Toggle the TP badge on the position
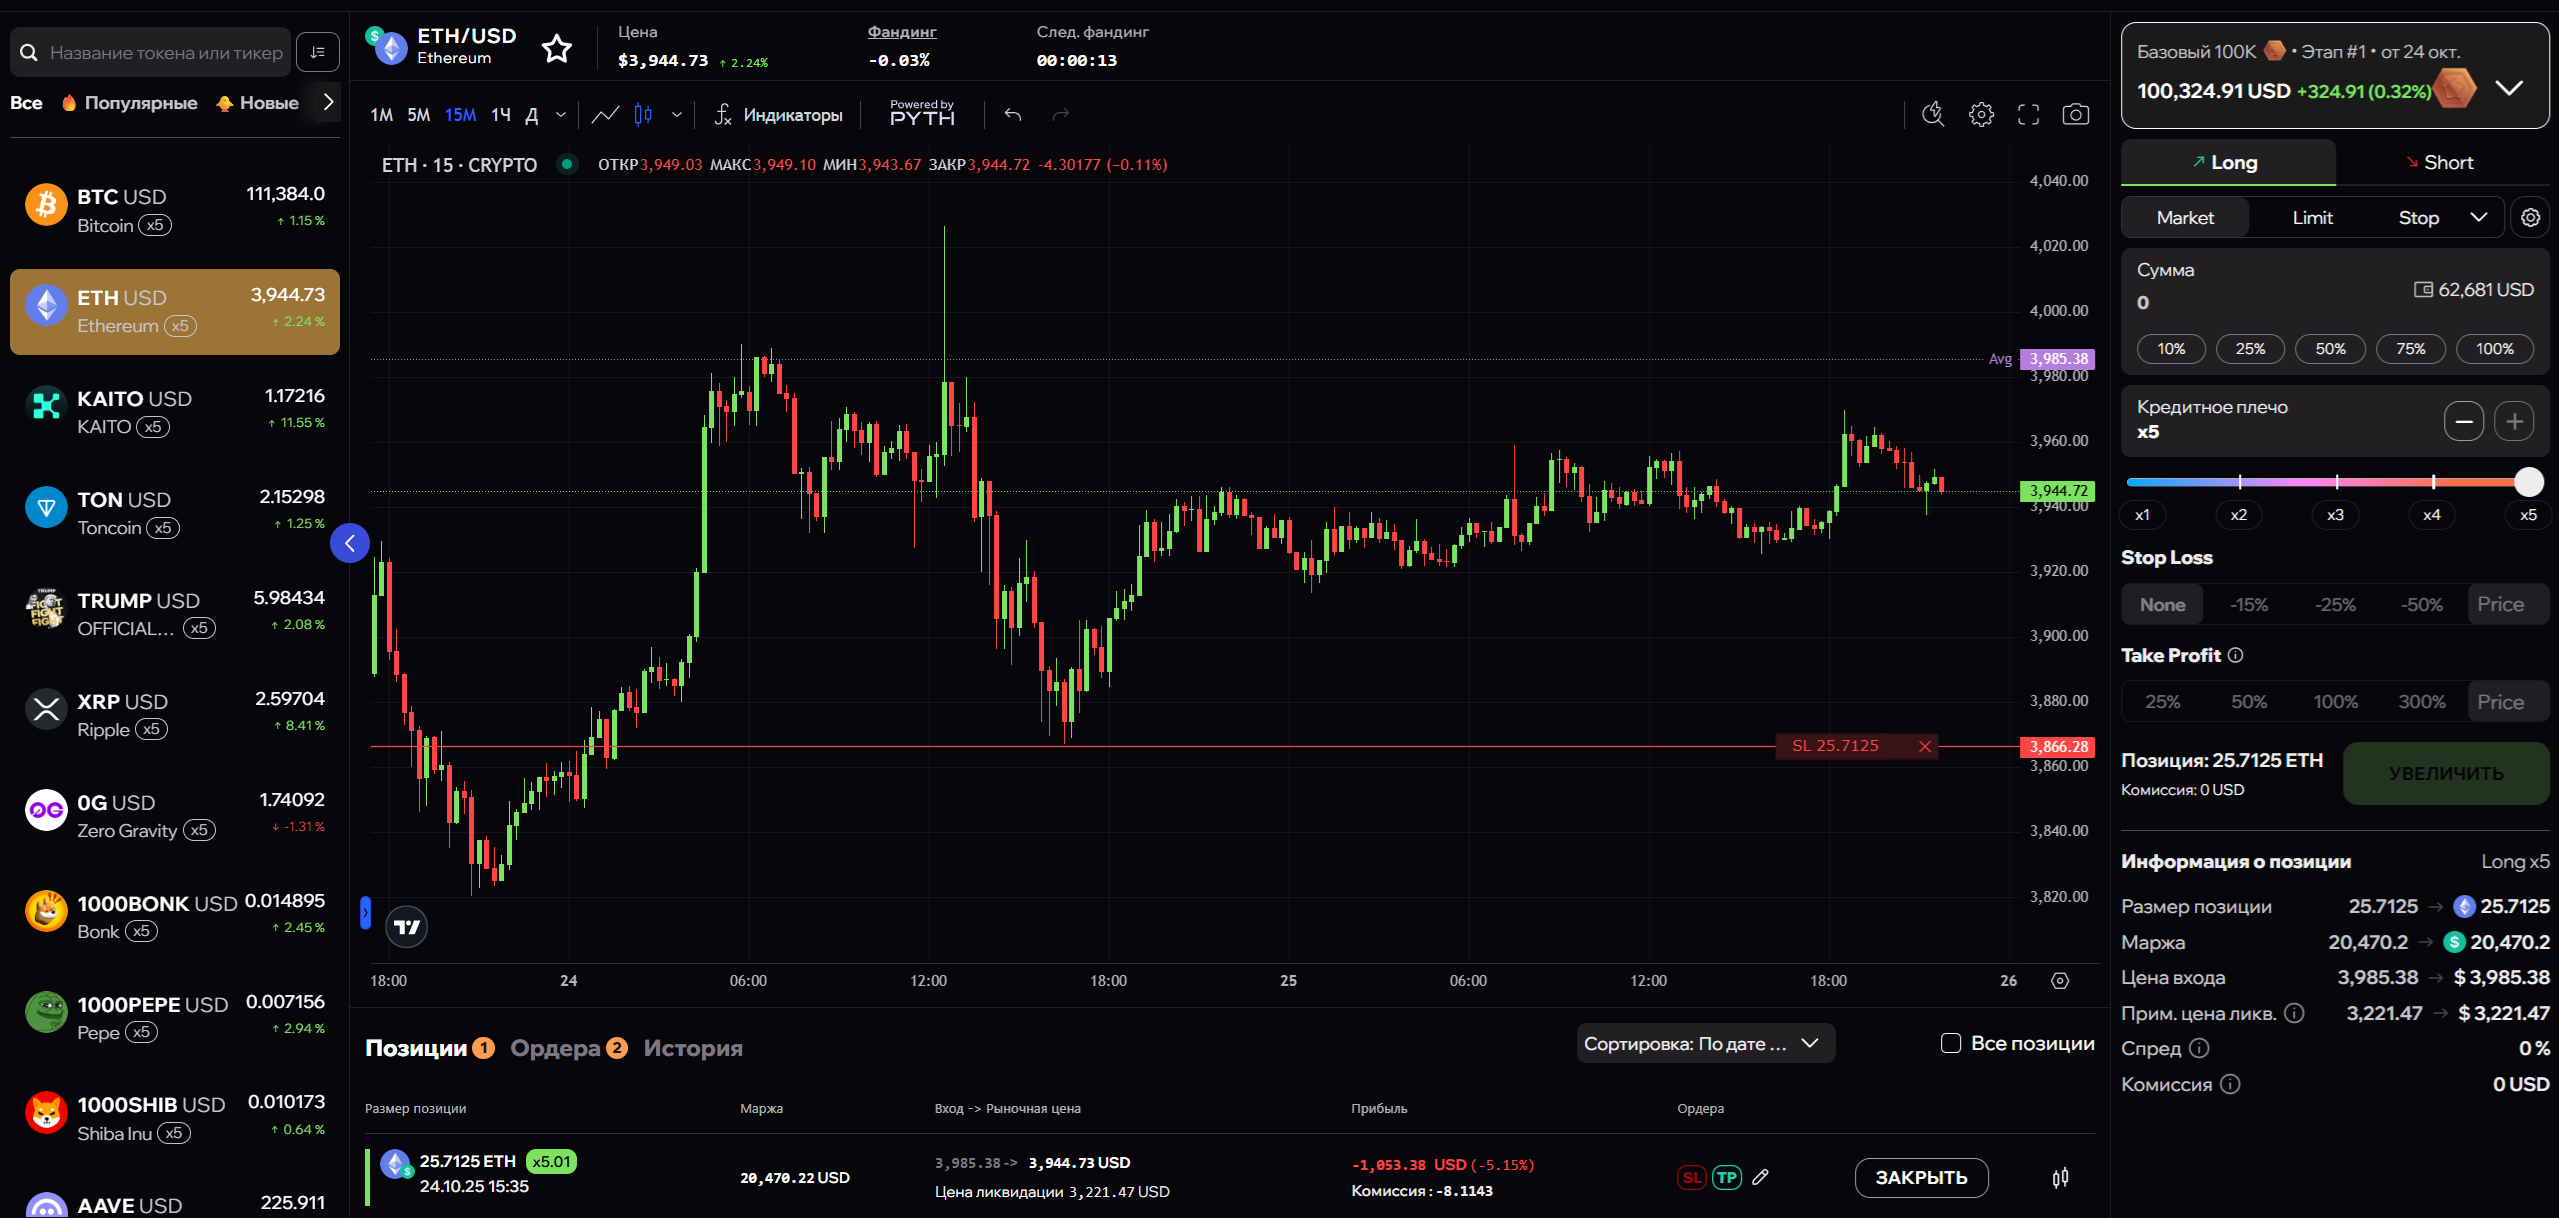 click(1726, 1177)
